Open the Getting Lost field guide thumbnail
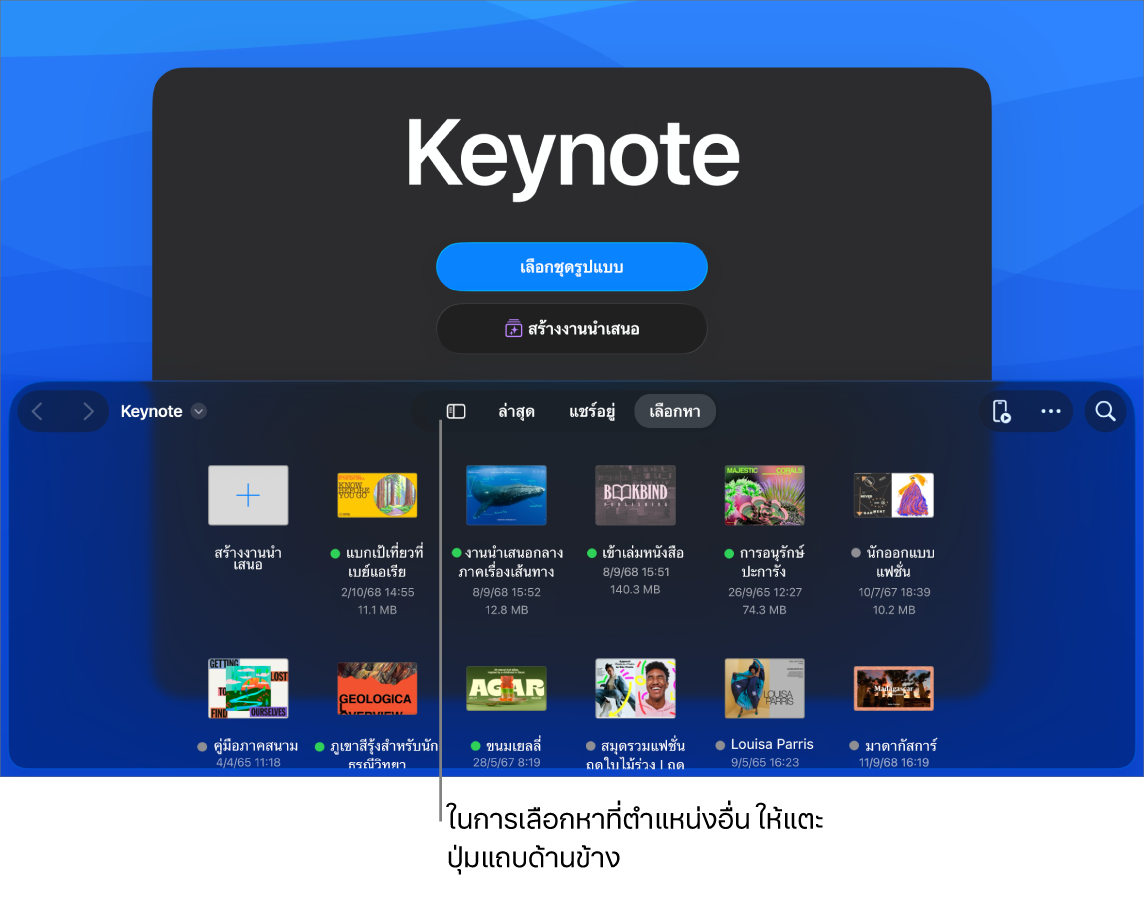The image size is (1144, 907). pos(248,689)
